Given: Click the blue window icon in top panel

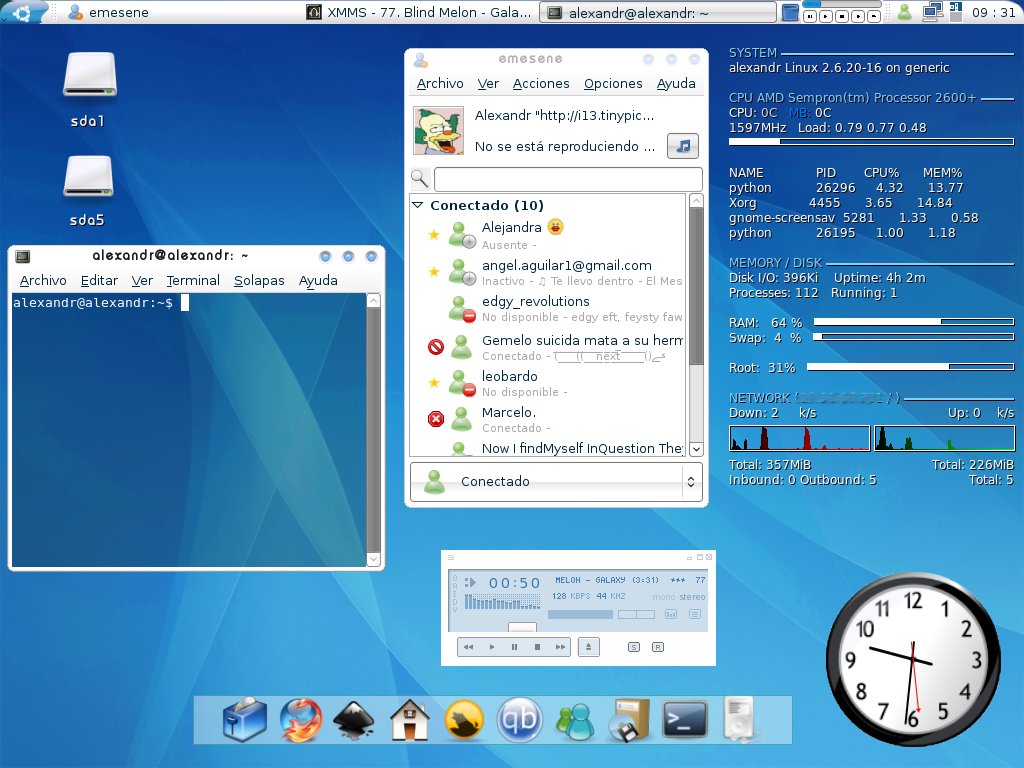Looking at the screenshot, I should (790, 12).
